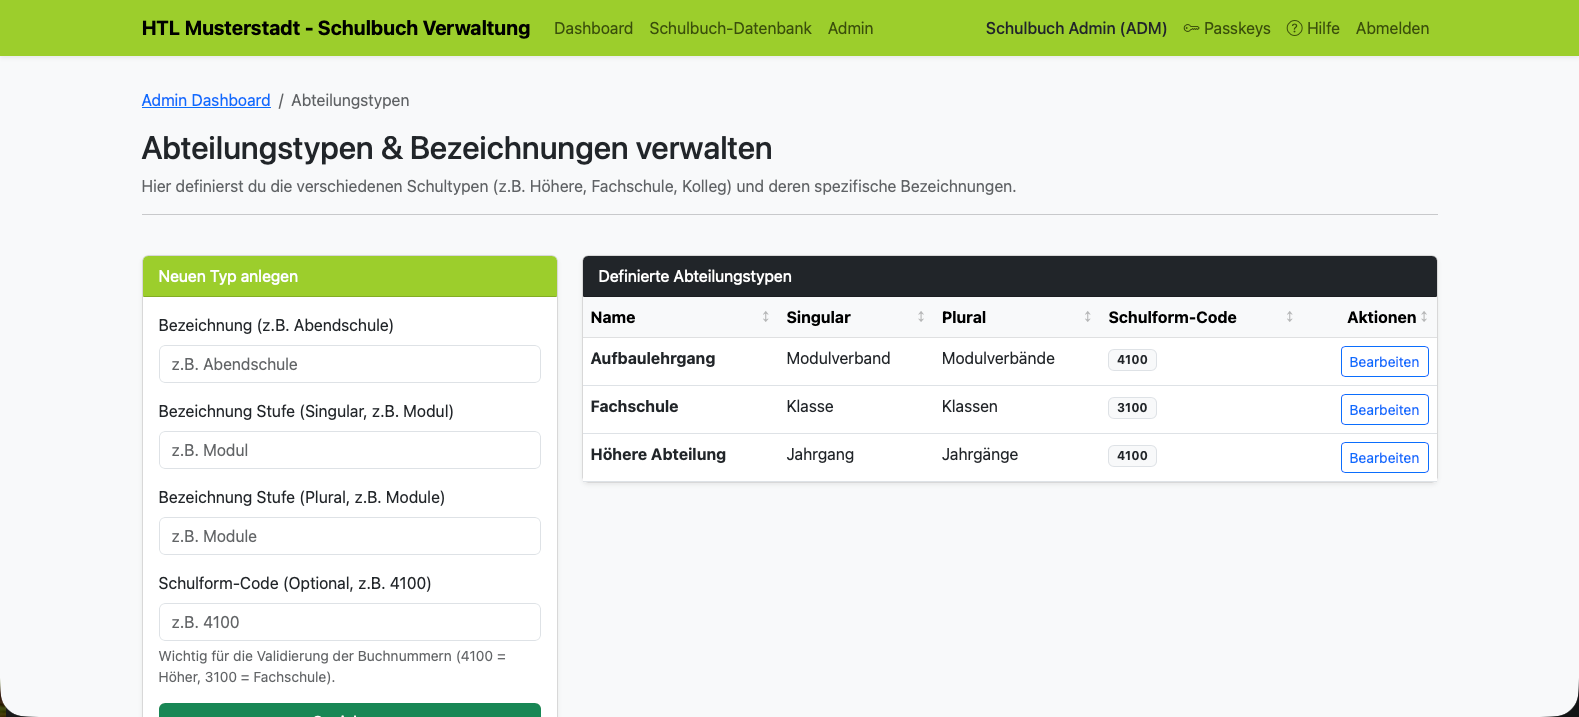This screenshot has height=717, width=1579.
Task: Click Bearbeiten for Höhere Abteilung
Action: point(1384,458)
